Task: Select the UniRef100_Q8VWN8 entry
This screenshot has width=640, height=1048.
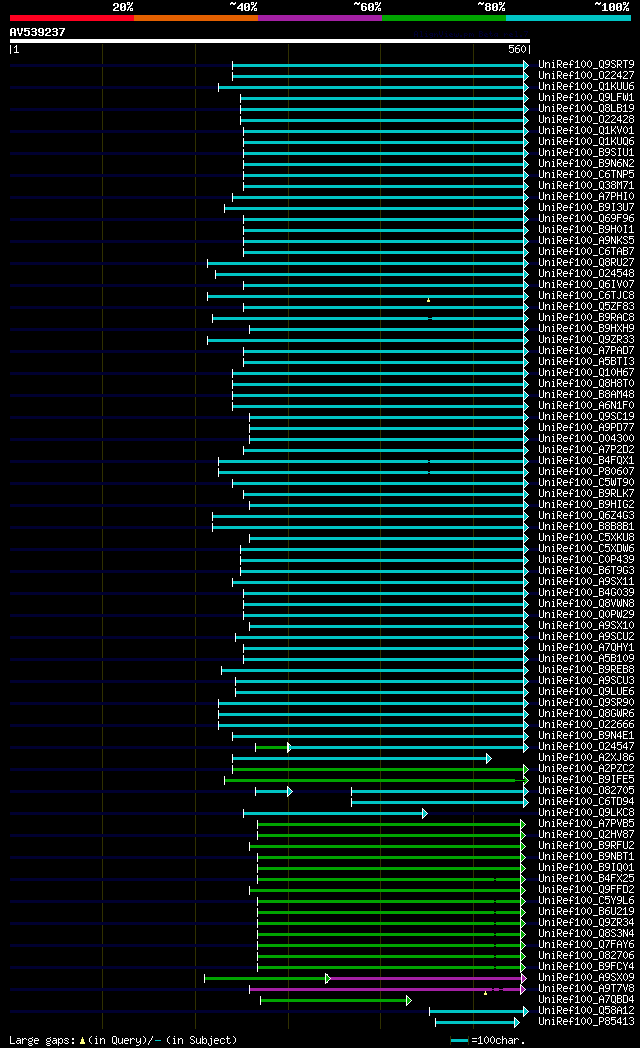Action: [x=586, y=604]
